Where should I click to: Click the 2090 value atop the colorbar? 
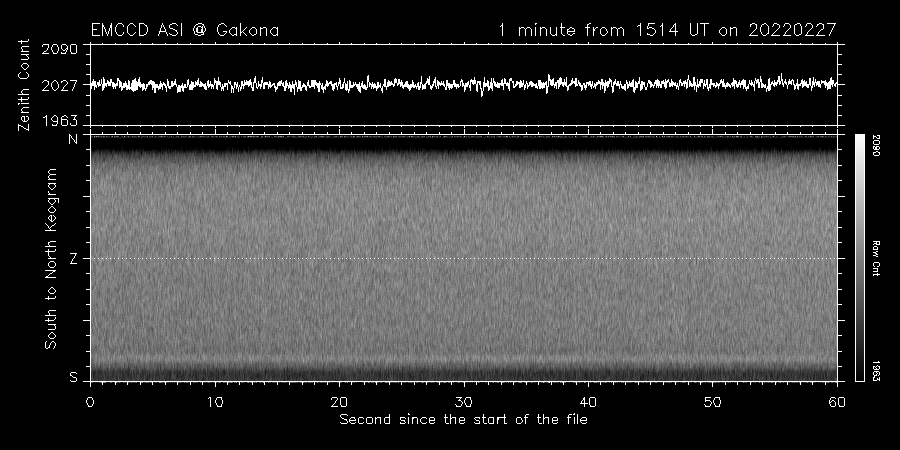coord(876,145)
